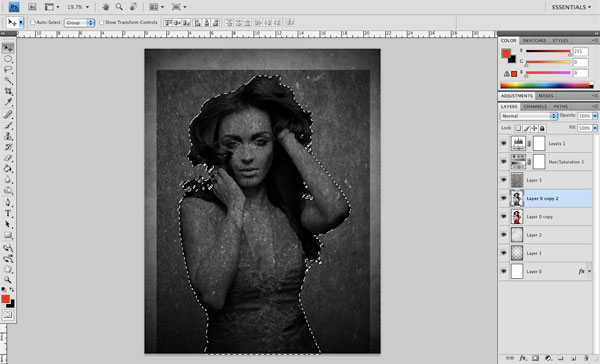Viewport: 600px width, 364px height.
Task: Click the foreground red color swatch in the toolbox
Action: click(5, 299)
